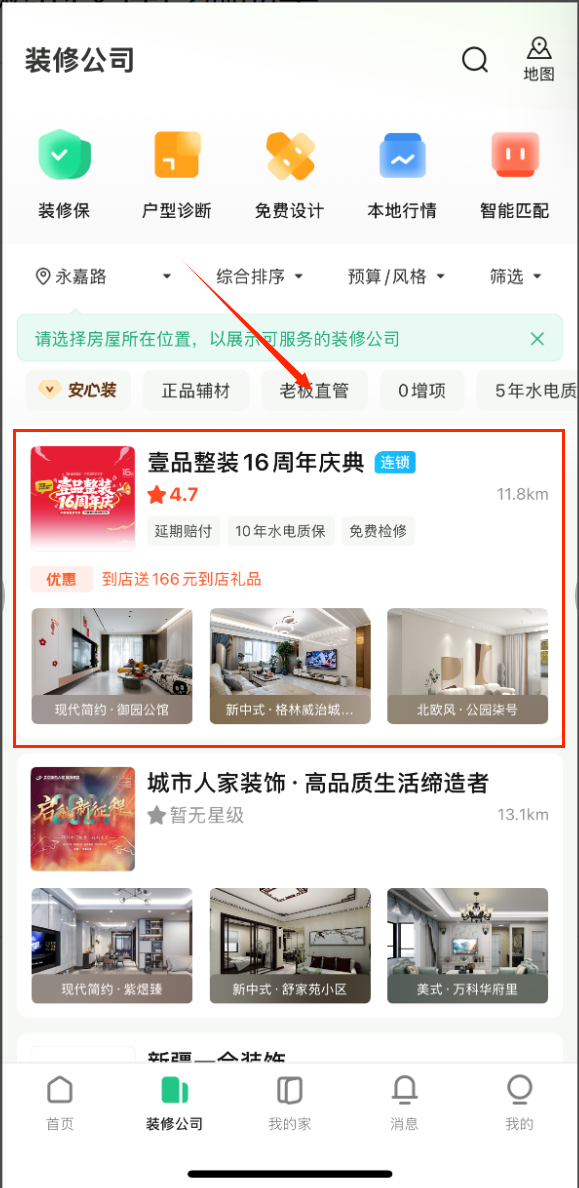The width and height of the screenshot is (579, 1188).
Task: Switch to the 我的家 tab
Action: click(290, 1103)
